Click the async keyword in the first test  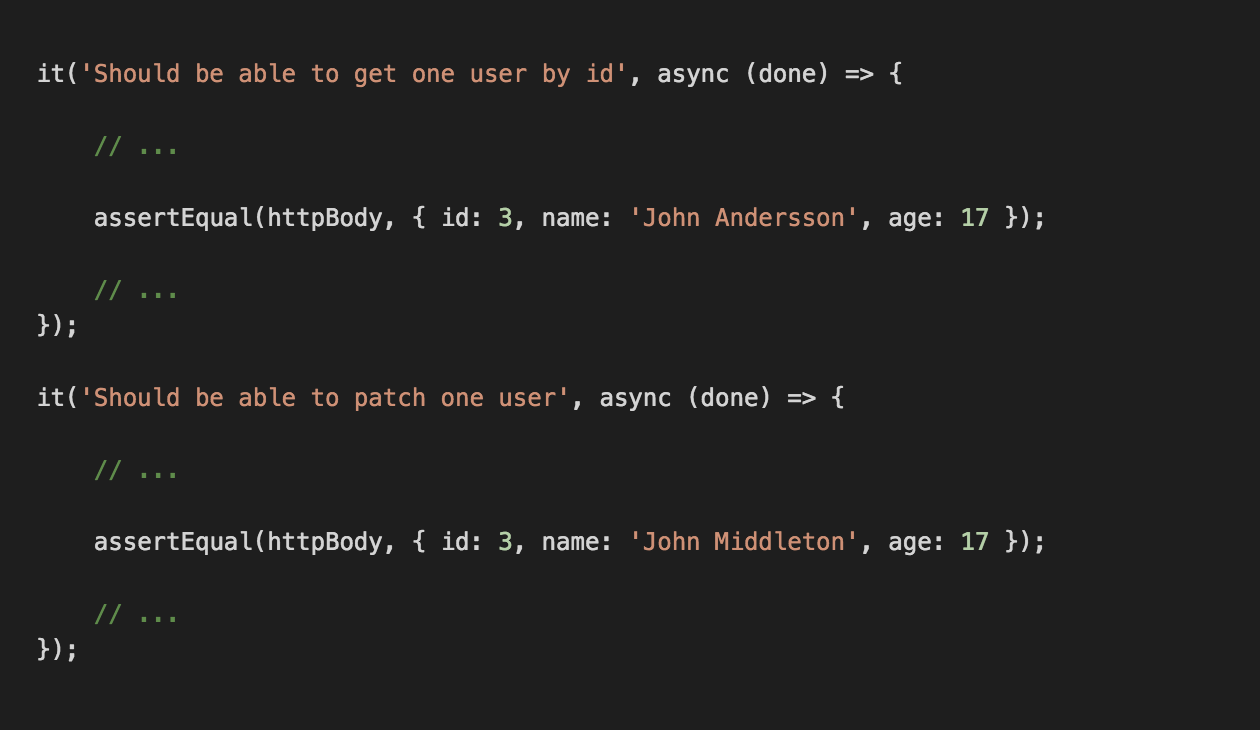(x=693, y=74)
